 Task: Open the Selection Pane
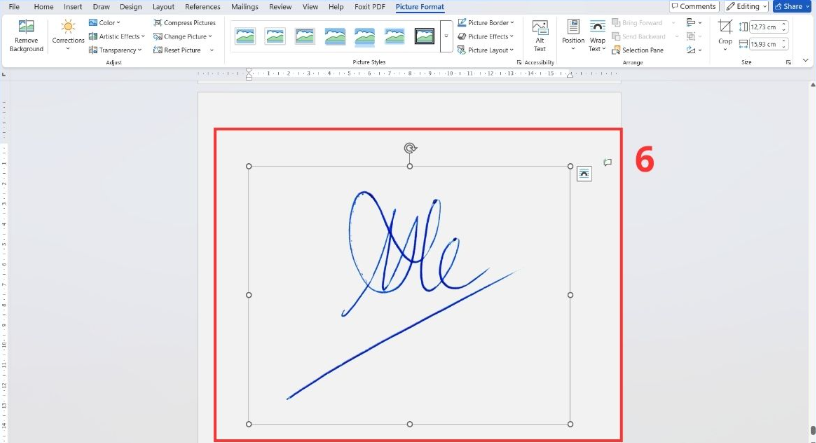[x=643, y=50]
